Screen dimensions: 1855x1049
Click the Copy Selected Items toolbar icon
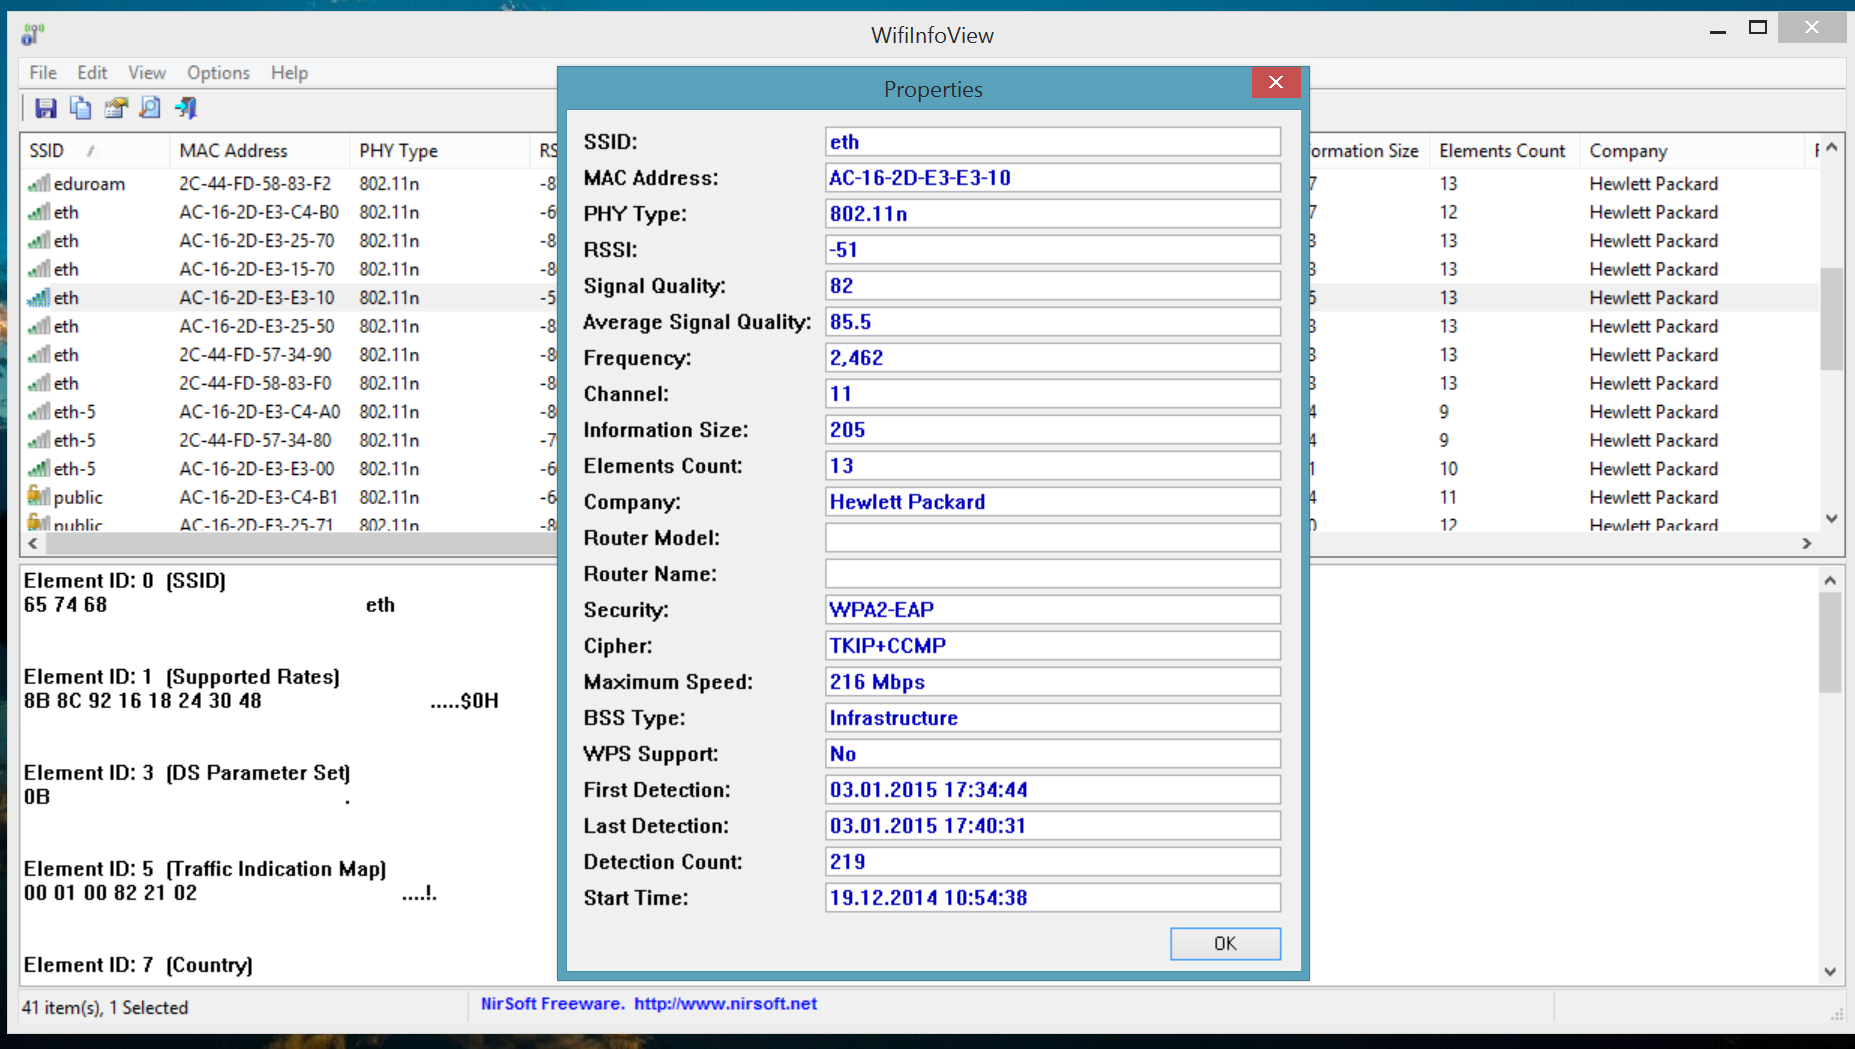coord(81,108)
